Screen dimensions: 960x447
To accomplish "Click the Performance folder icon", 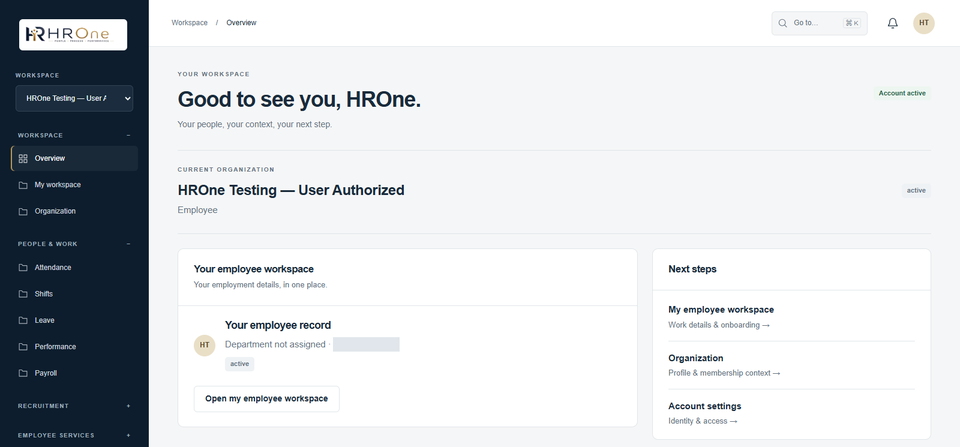I will (23, 347).
